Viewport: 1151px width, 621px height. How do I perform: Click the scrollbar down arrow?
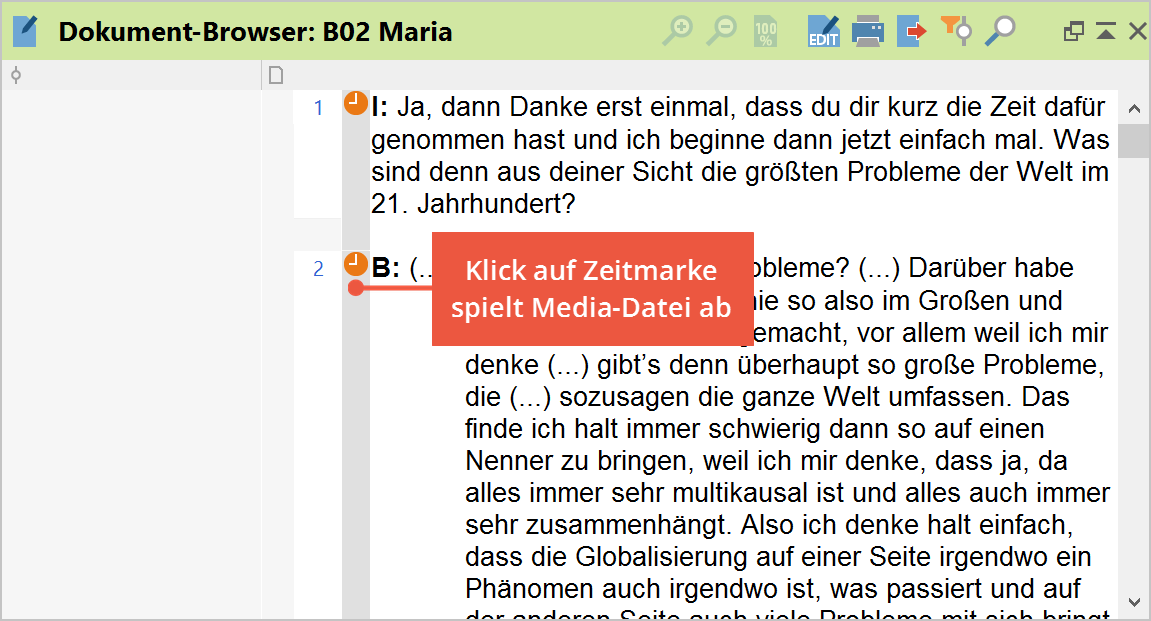tap(1134, 602)
